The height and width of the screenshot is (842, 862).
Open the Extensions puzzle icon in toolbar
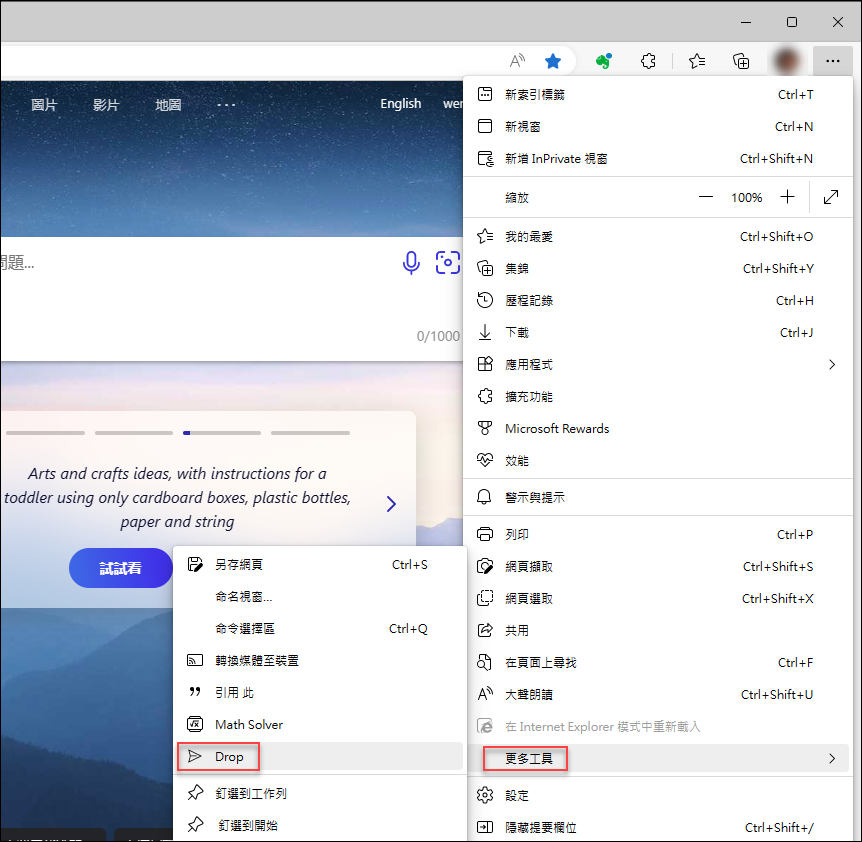pyautogui.click(x=648, y=60)
